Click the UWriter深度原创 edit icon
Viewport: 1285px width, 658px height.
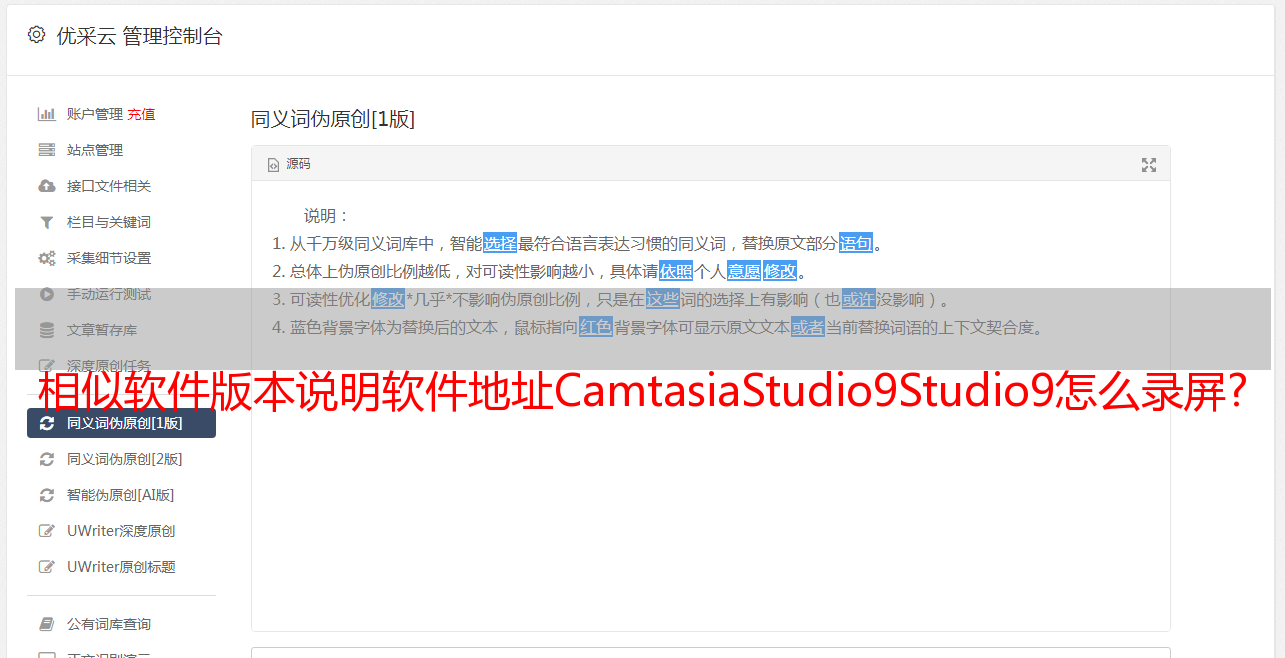pyautogui.click(x=46, y=531)
